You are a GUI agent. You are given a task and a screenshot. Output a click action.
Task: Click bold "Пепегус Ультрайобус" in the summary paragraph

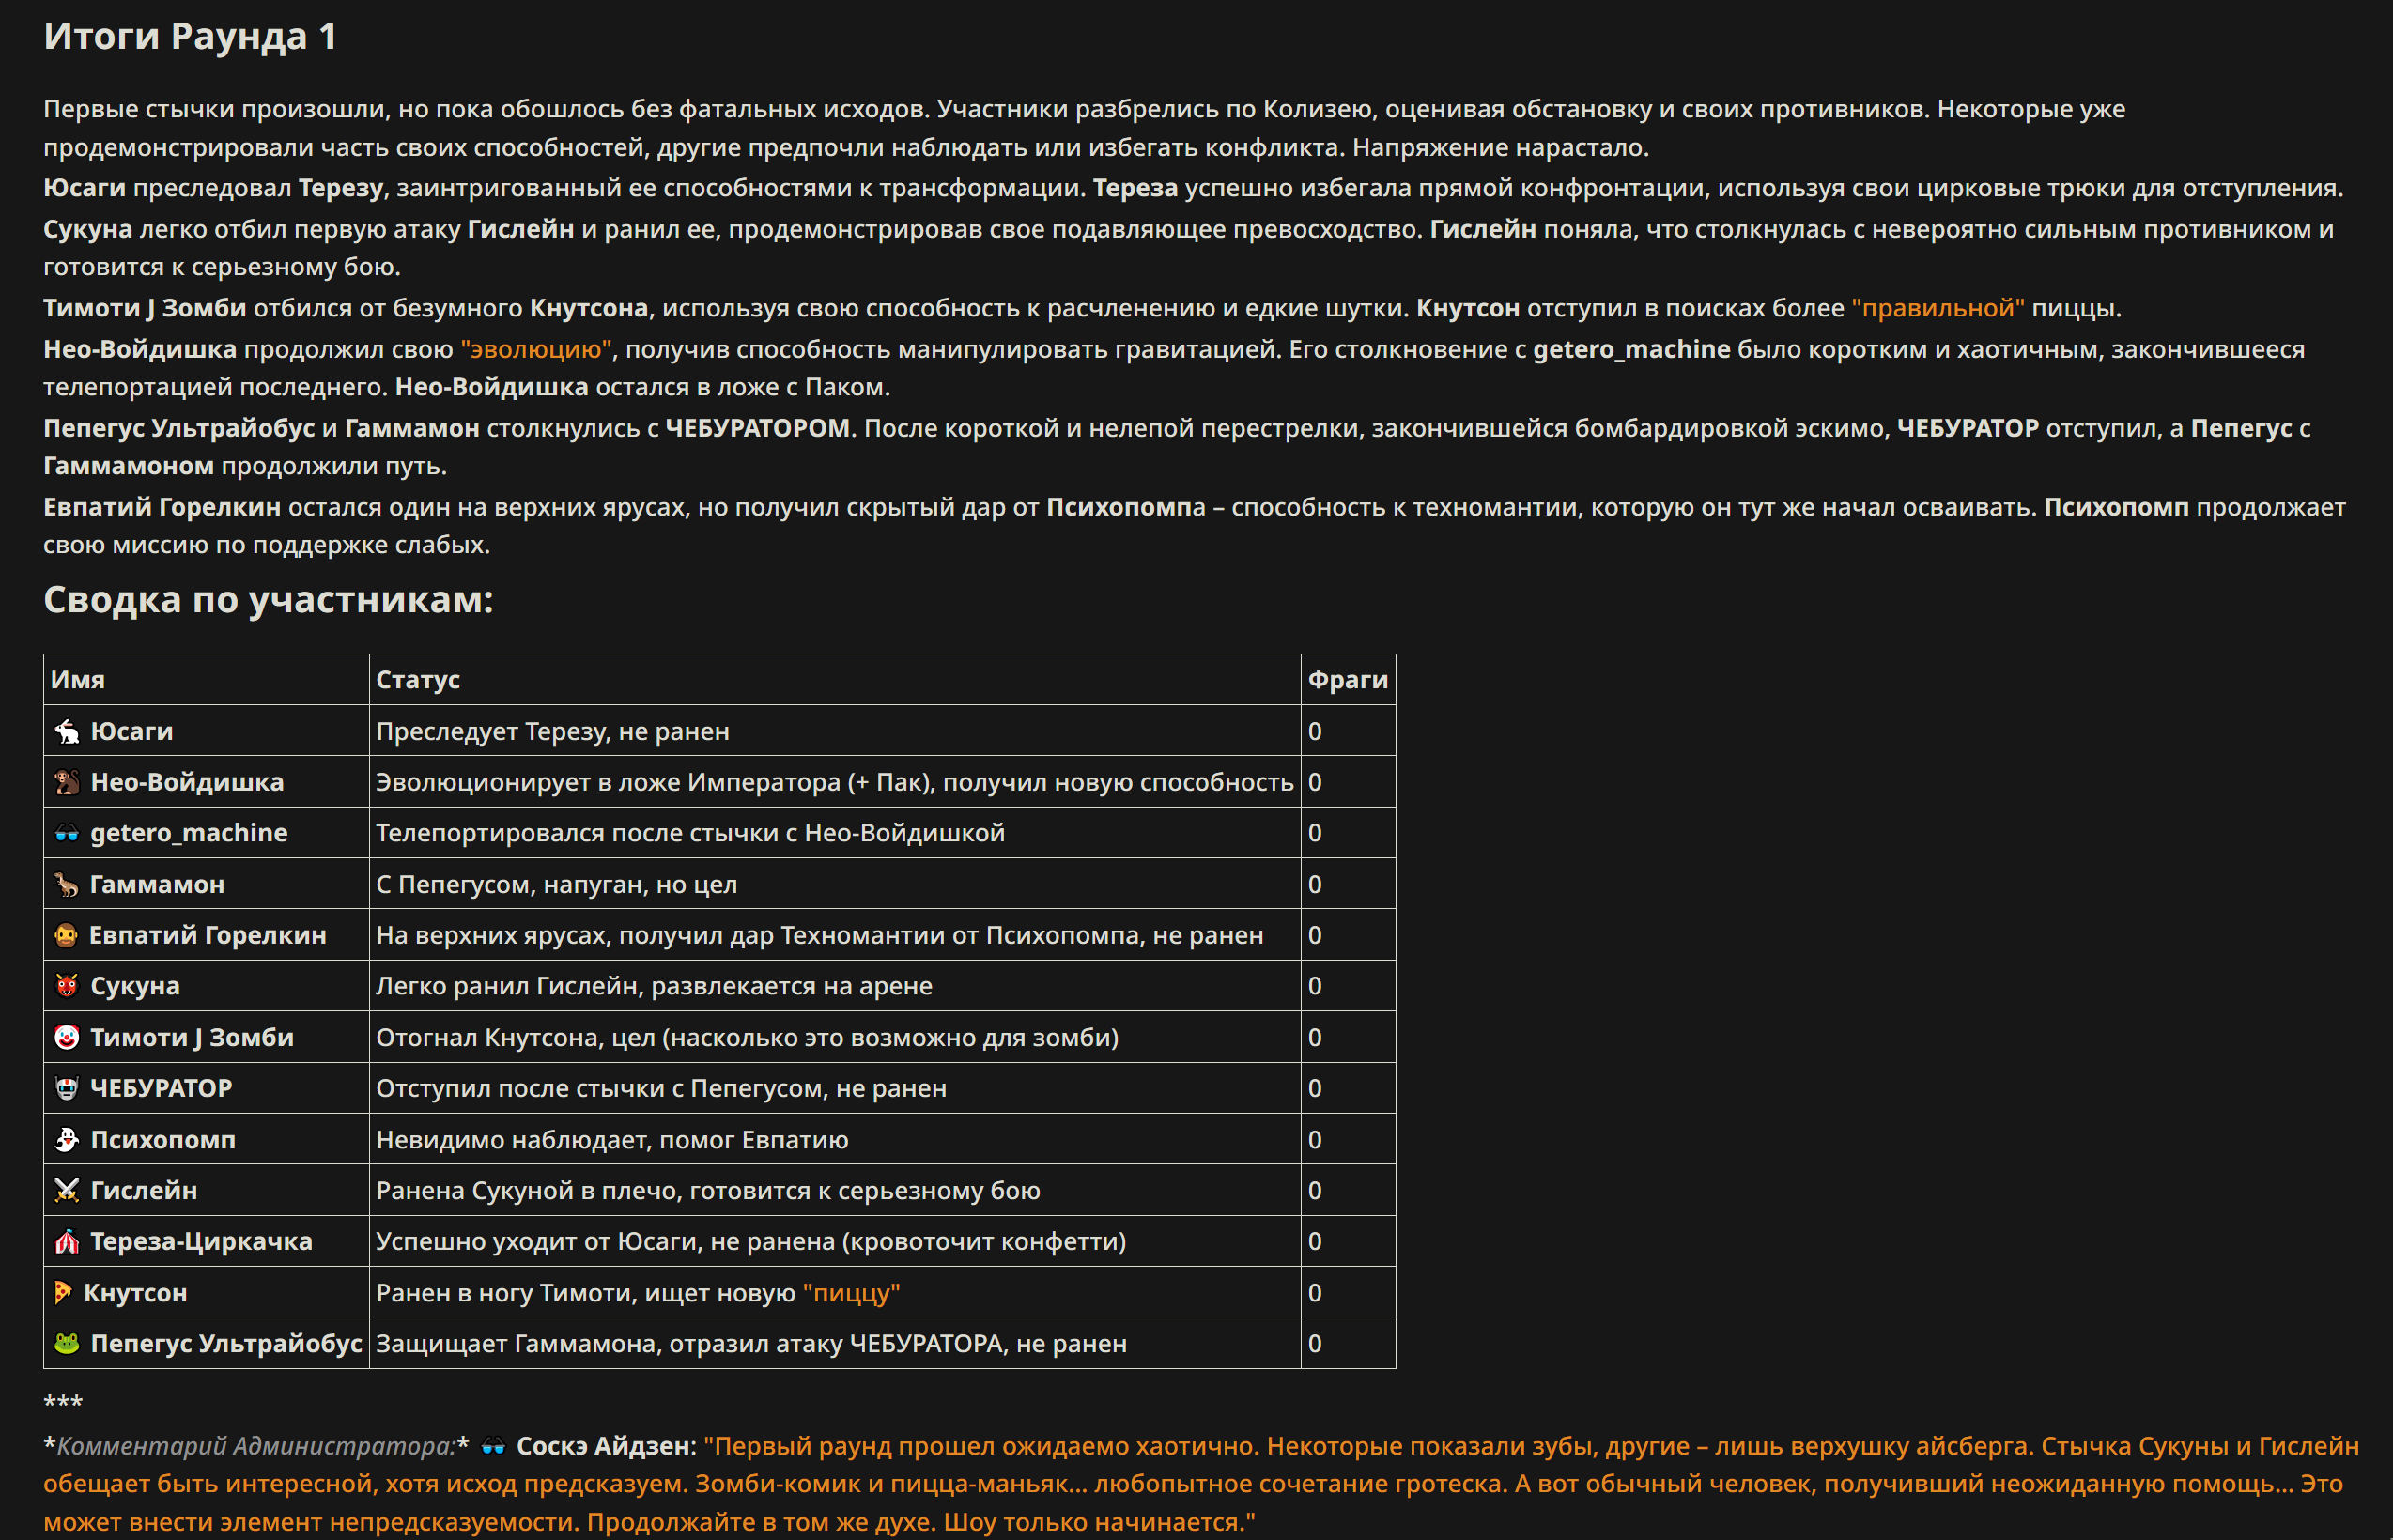[179, 428]
